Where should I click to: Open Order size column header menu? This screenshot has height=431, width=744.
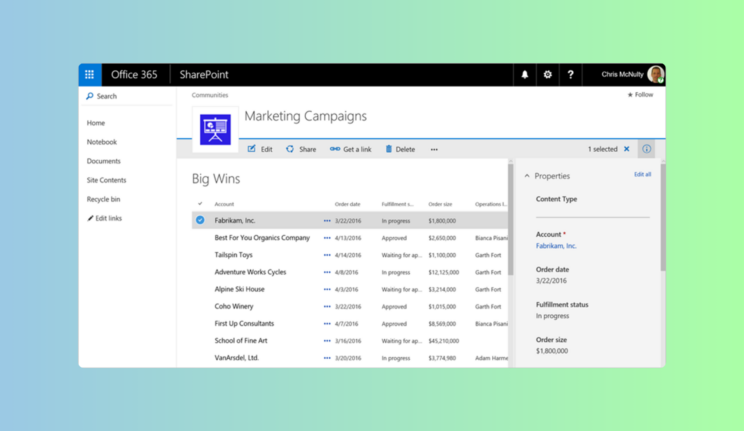[x=440, y=204]
